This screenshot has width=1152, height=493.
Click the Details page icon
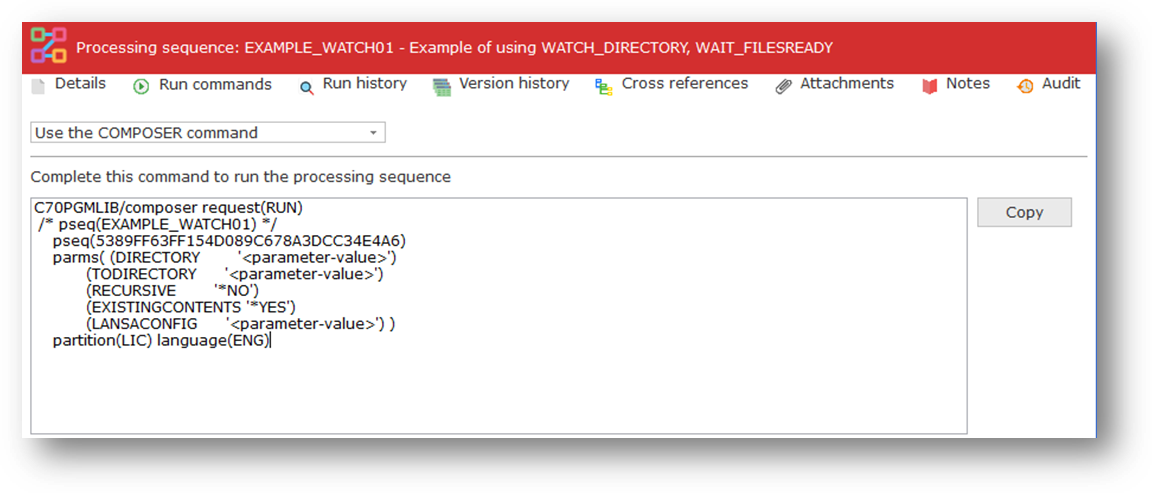(38, 86)
